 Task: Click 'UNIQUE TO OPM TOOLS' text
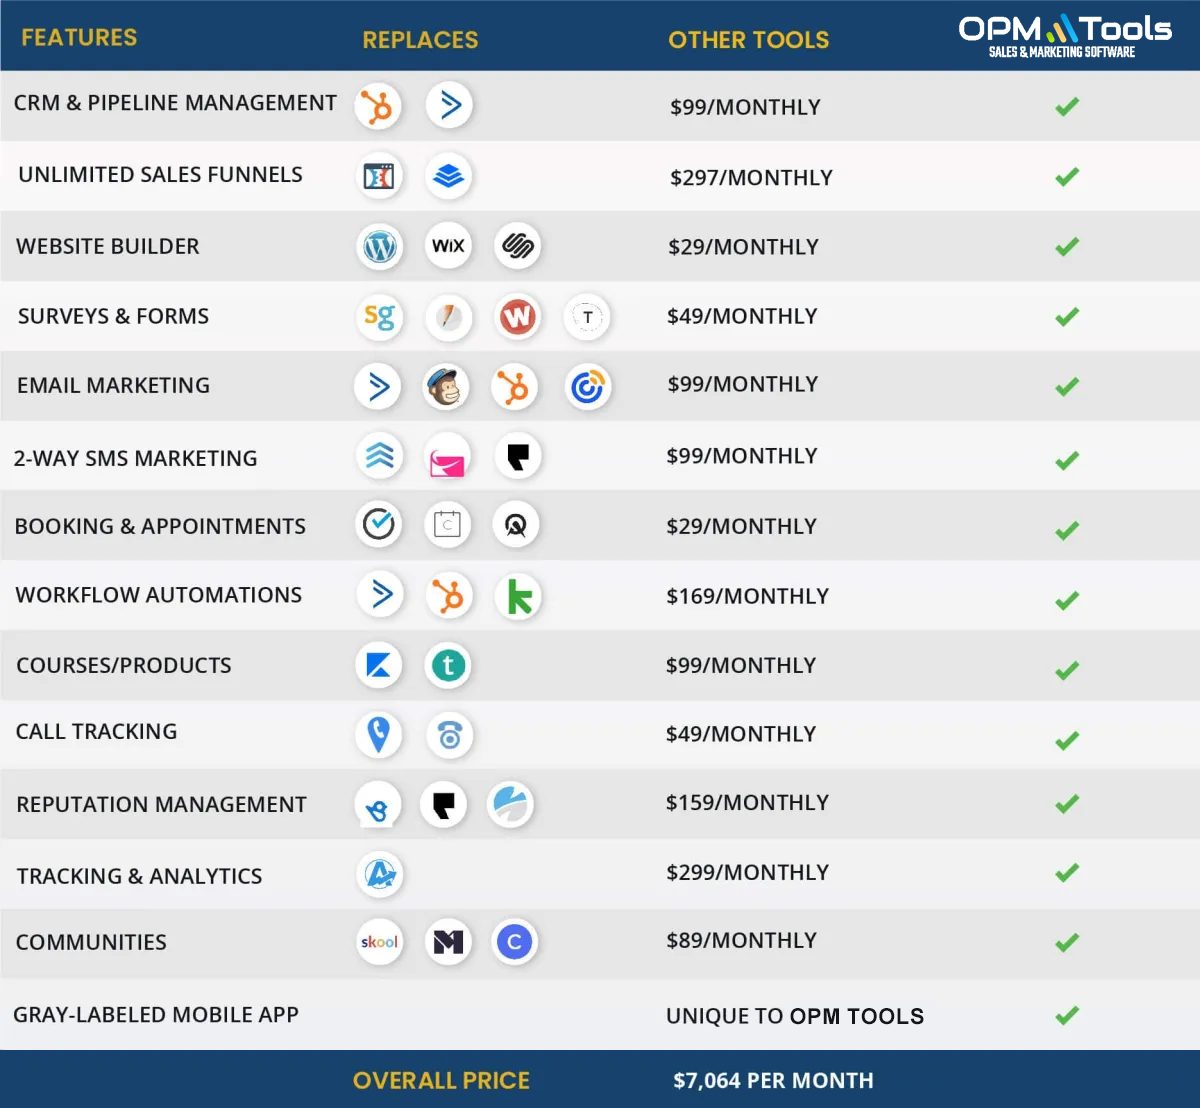pos(795,1016)
